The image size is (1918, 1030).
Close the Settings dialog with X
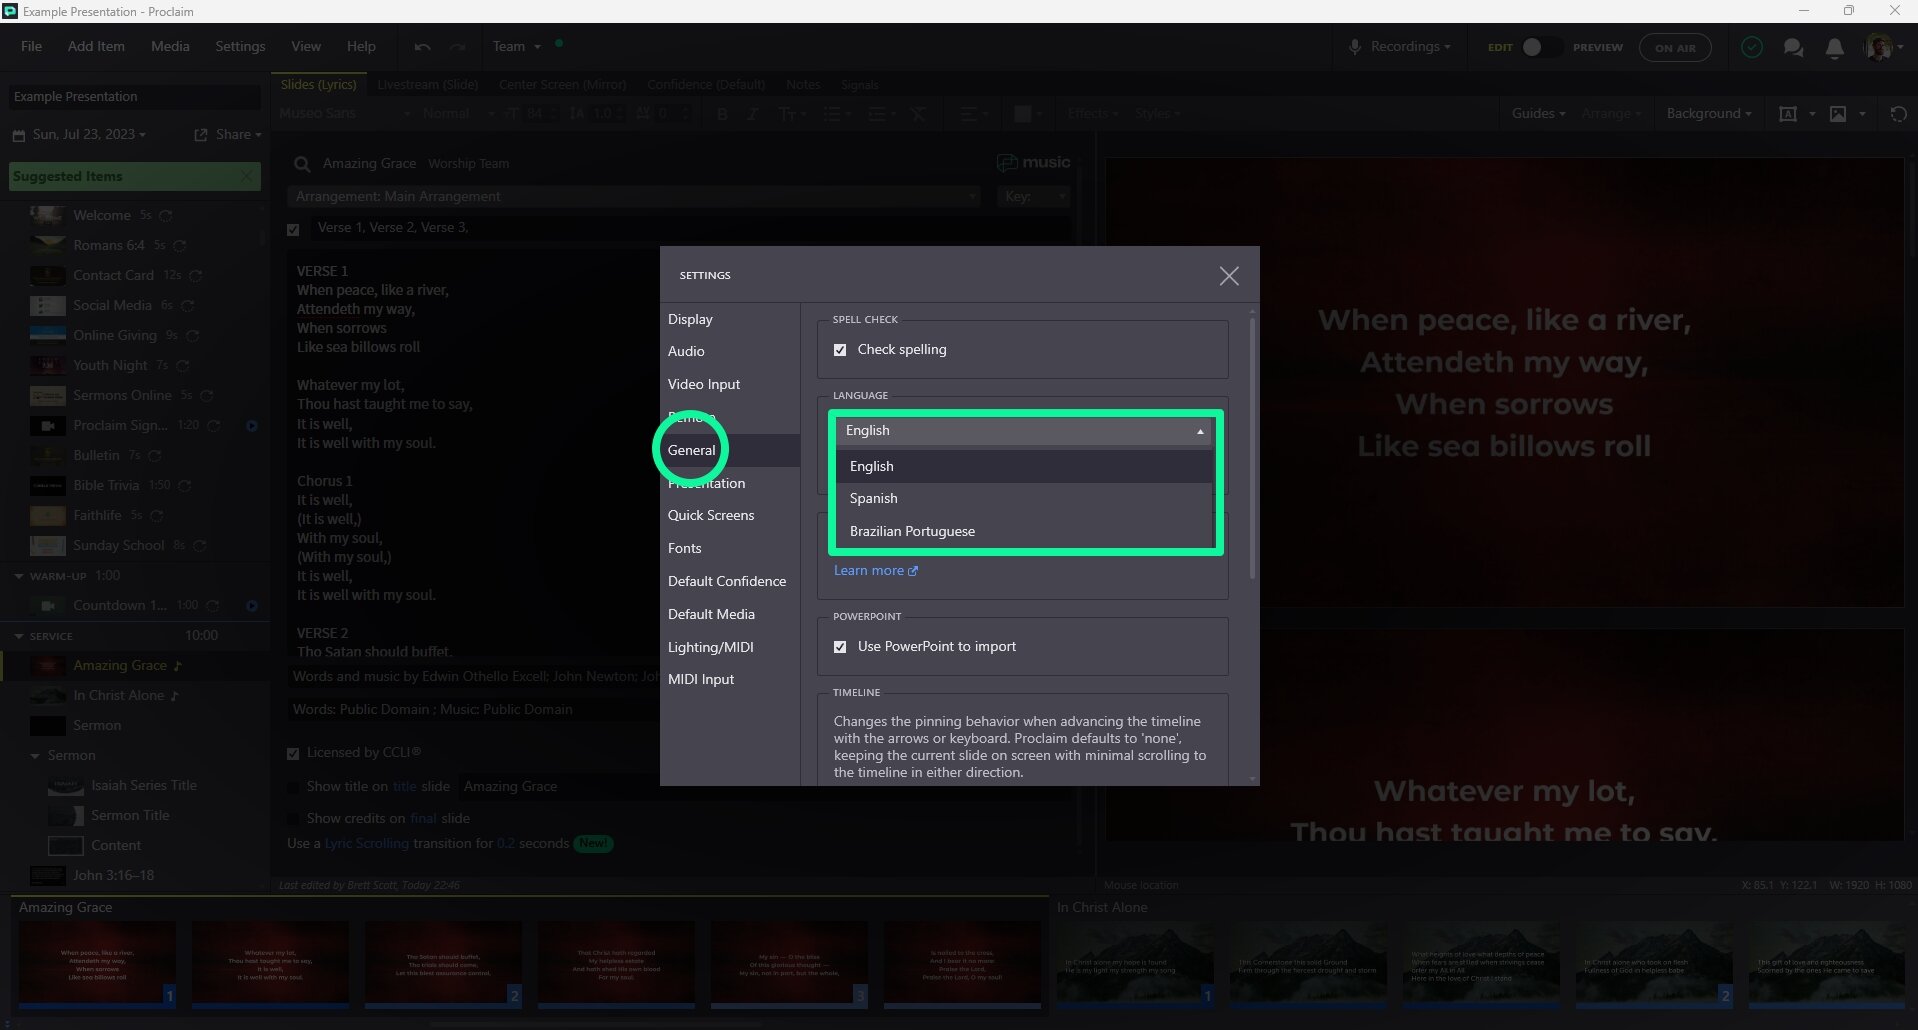click(x=1229, y=276)
